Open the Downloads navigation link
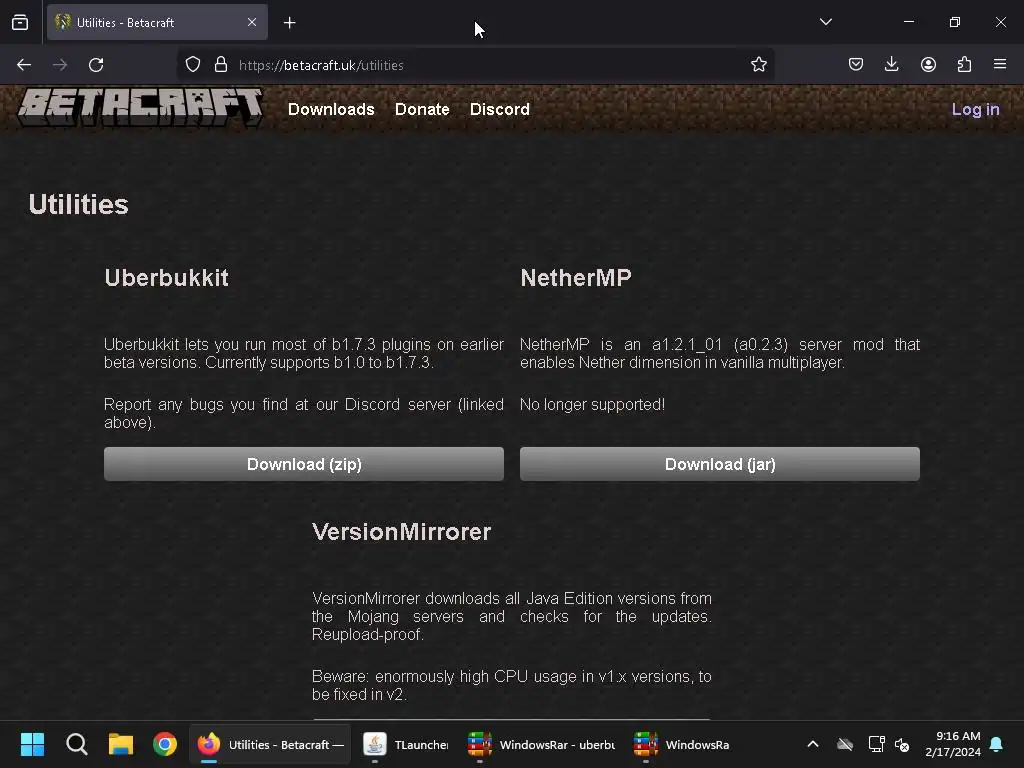 [x=331, y=109]
